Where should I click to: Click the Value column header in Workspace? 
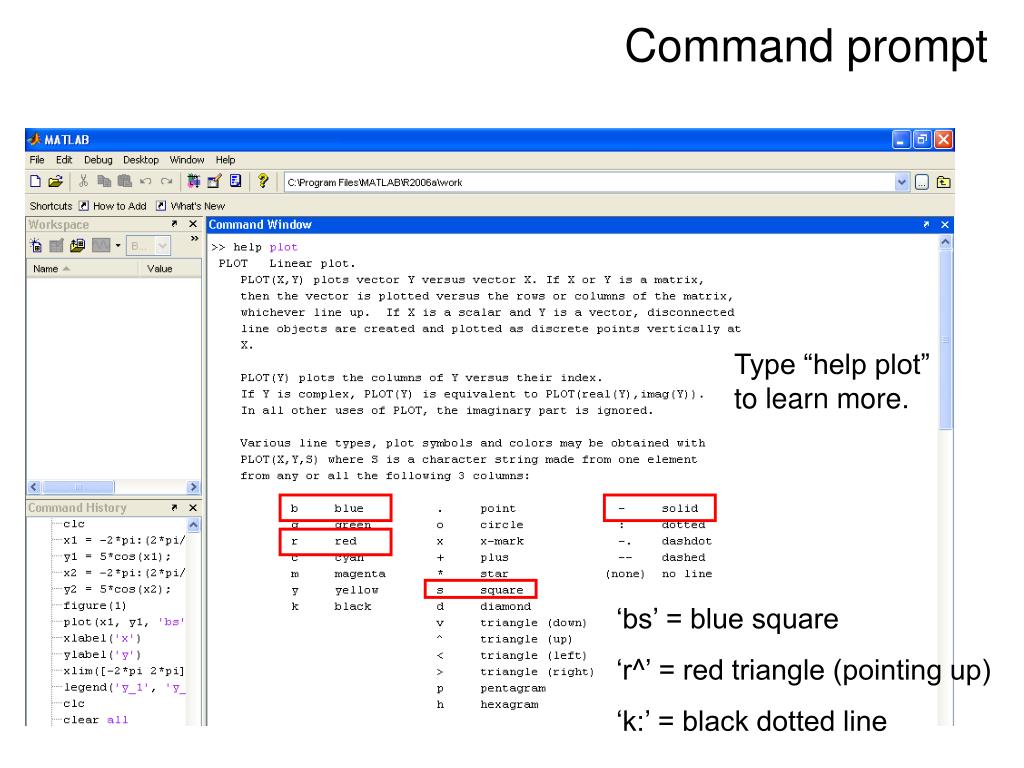click(x=170, y=268)
